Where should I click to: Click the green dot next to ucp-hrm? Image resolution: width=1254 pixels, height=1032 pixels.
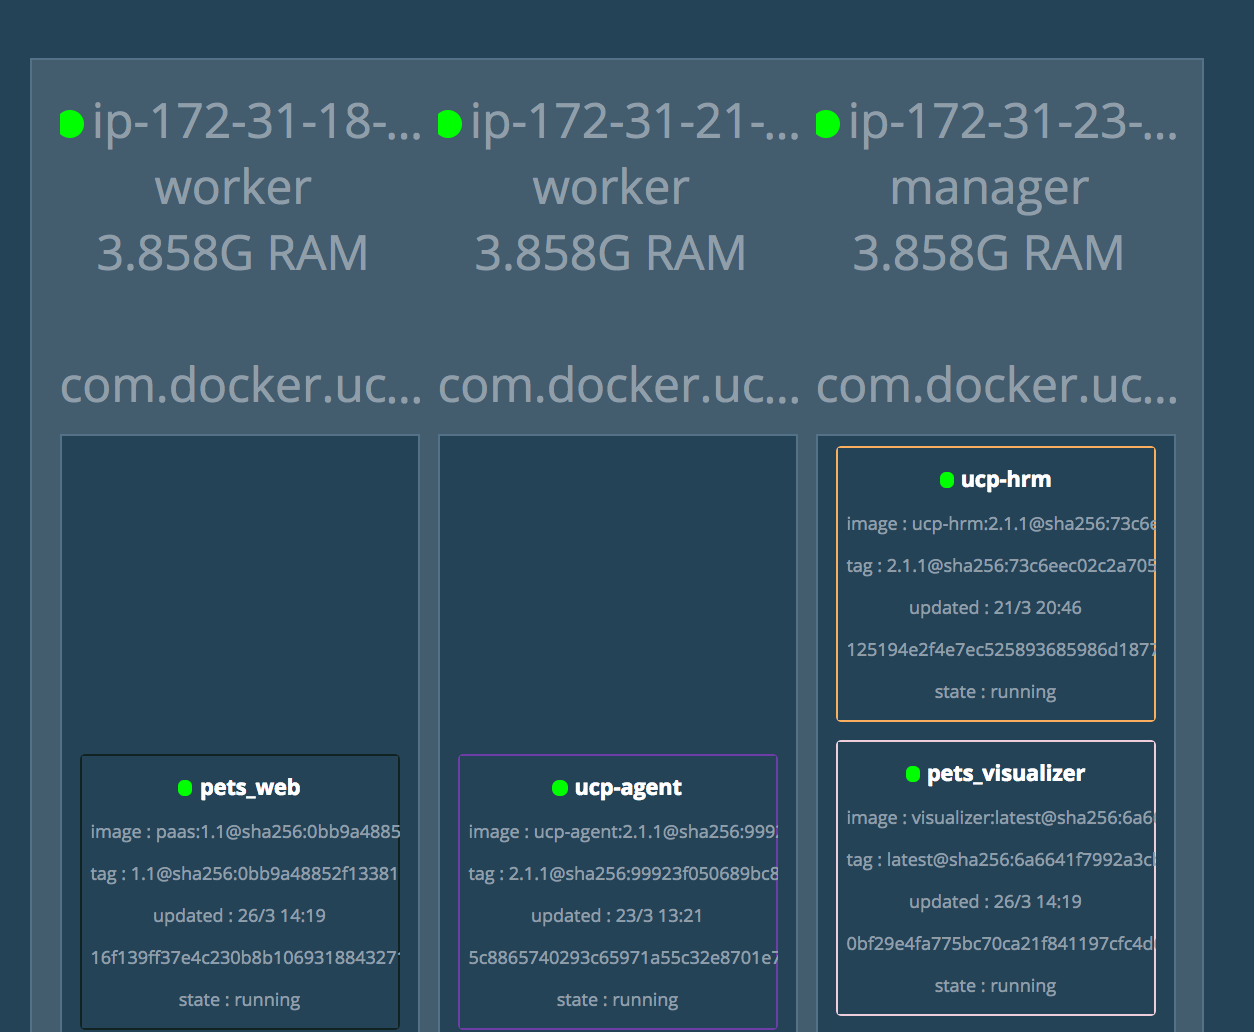[x=946, y=480]
